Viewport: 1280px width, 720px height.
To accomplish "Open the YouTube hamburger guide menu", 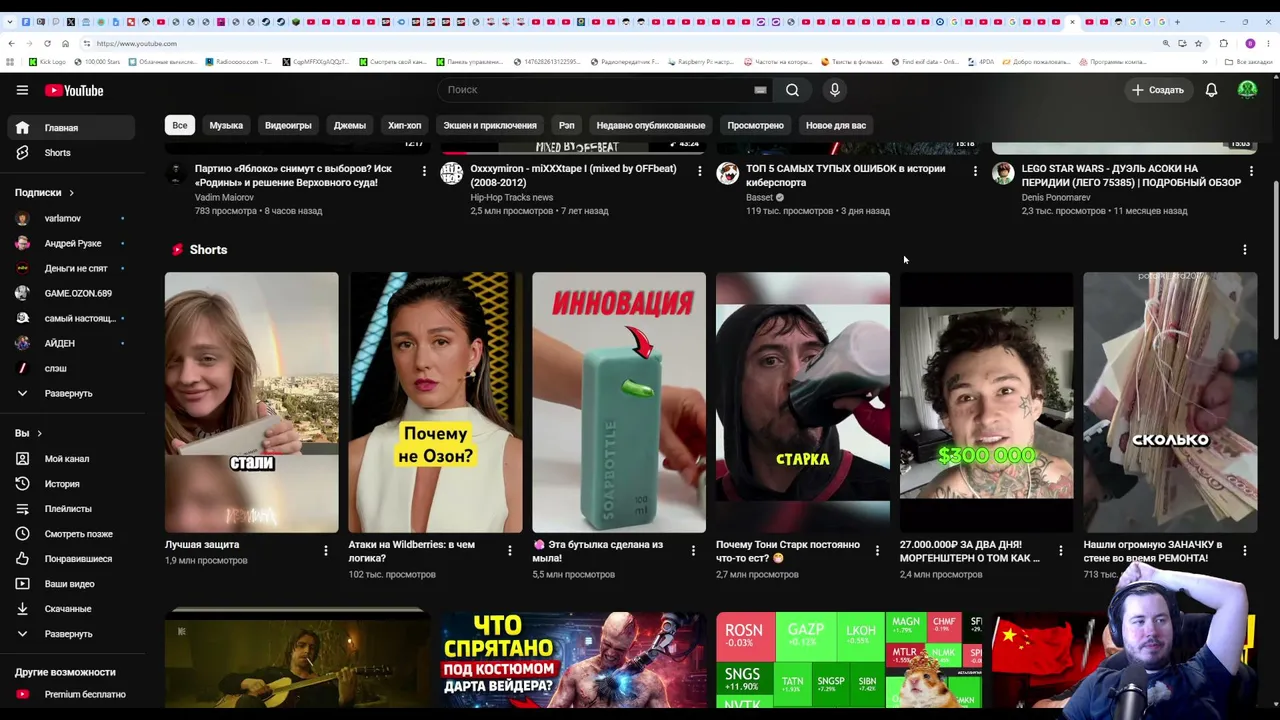I will tap(22, 90).
